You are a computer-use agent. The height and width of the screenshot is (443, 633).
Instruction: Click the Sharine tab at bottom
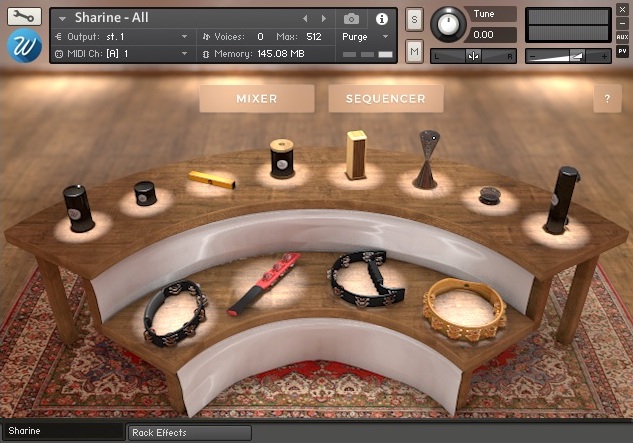click(63, 431)
